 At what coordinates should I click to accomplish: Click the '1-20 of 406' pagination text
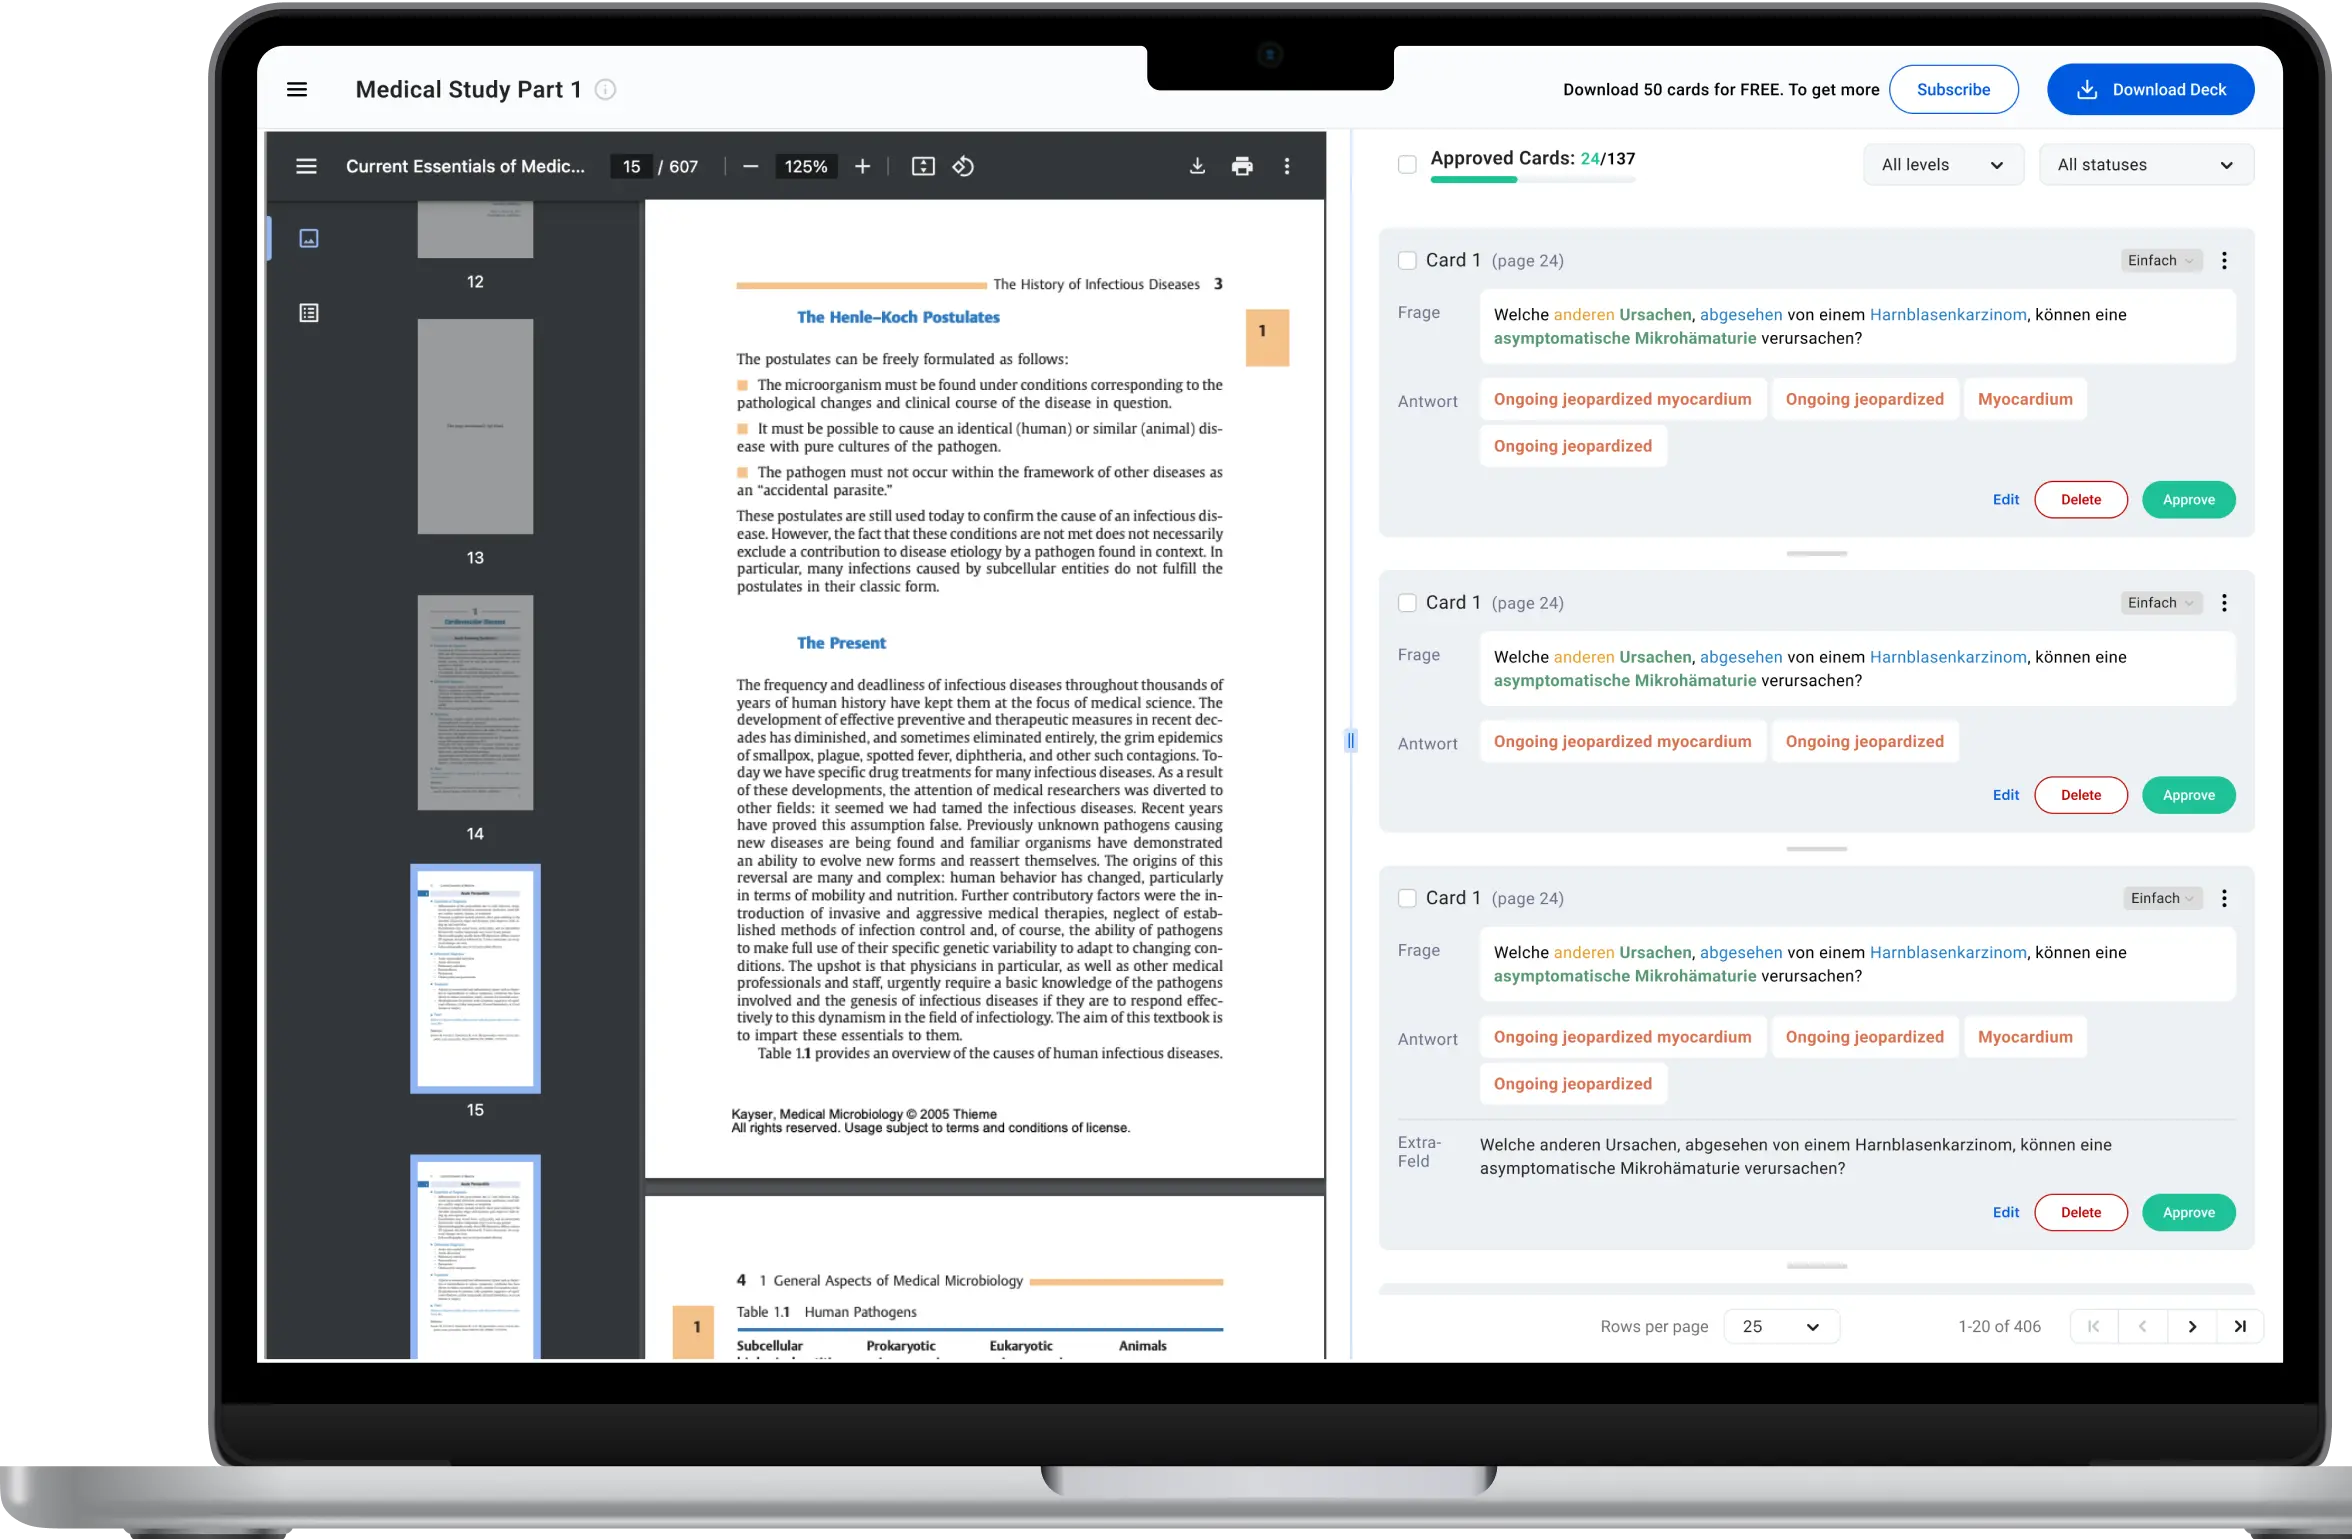[1999, 1326]
